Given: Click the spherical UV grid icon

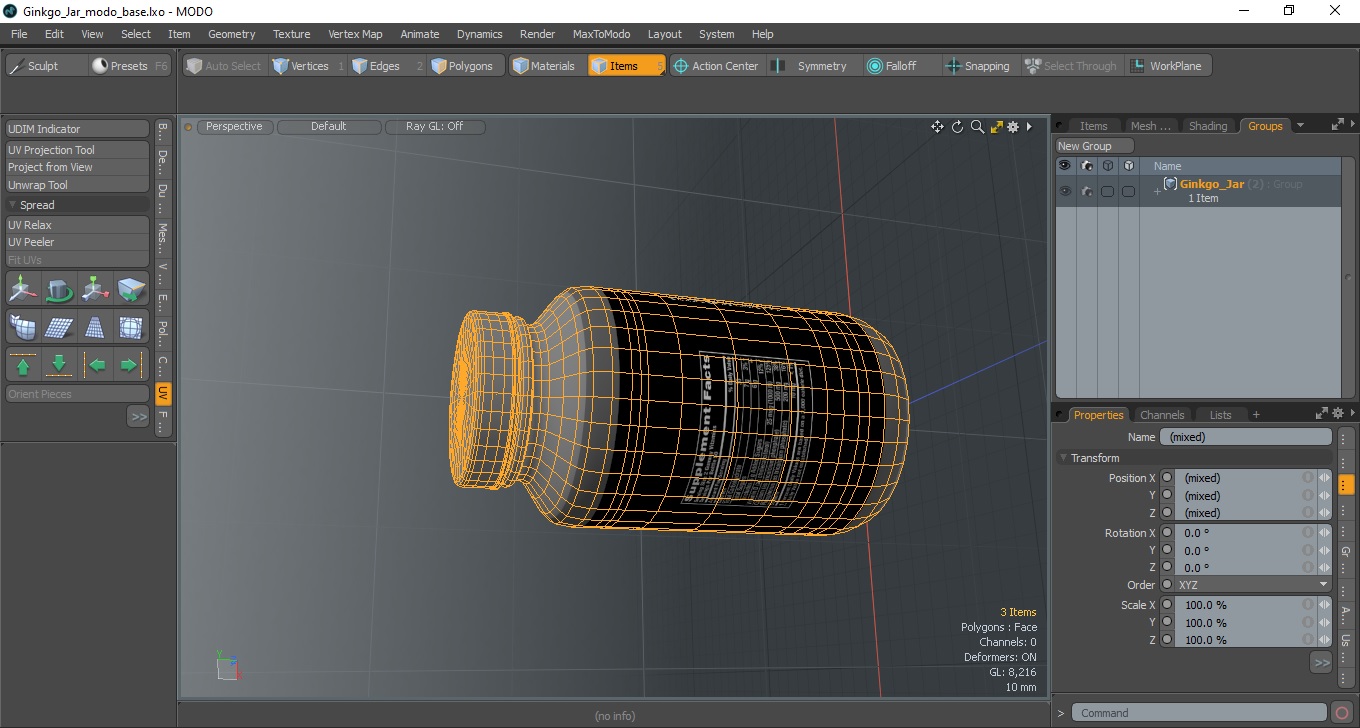Looking at the screenshot, I should coord(131,327).
